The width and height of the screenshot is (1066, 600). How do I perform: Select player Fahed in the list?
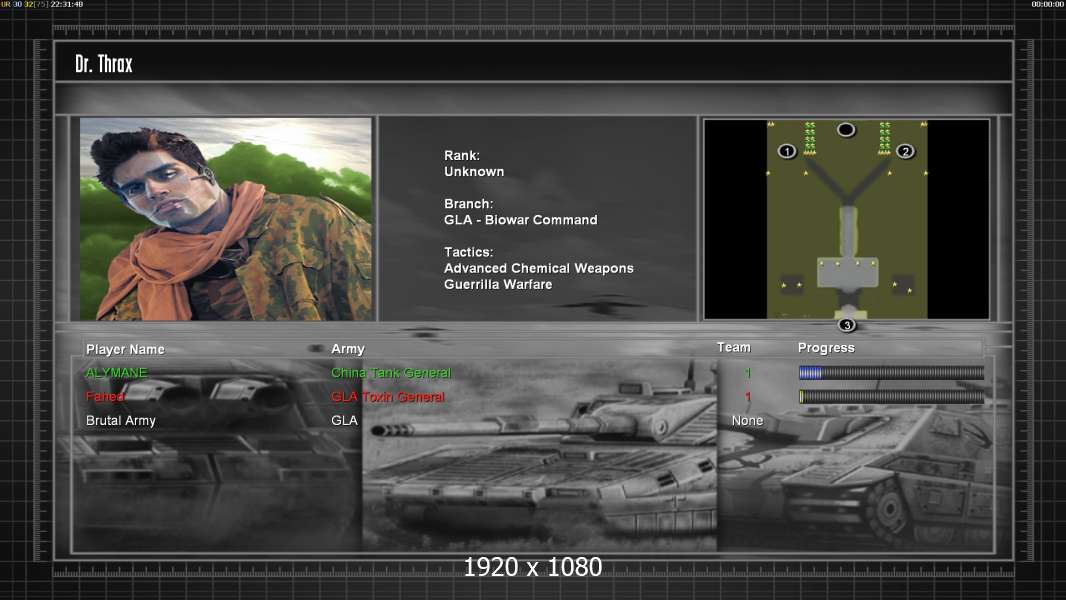(105, 397)
